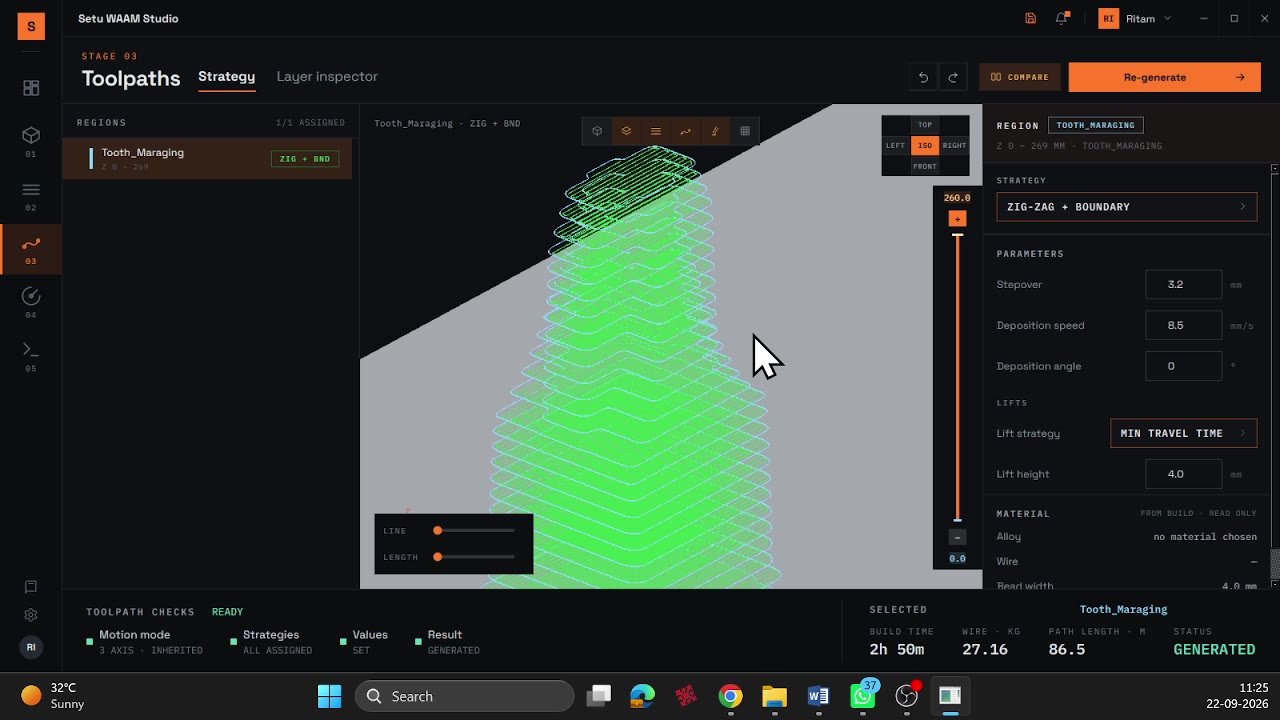Set the view cube to TOP

[x=925, y=125]
